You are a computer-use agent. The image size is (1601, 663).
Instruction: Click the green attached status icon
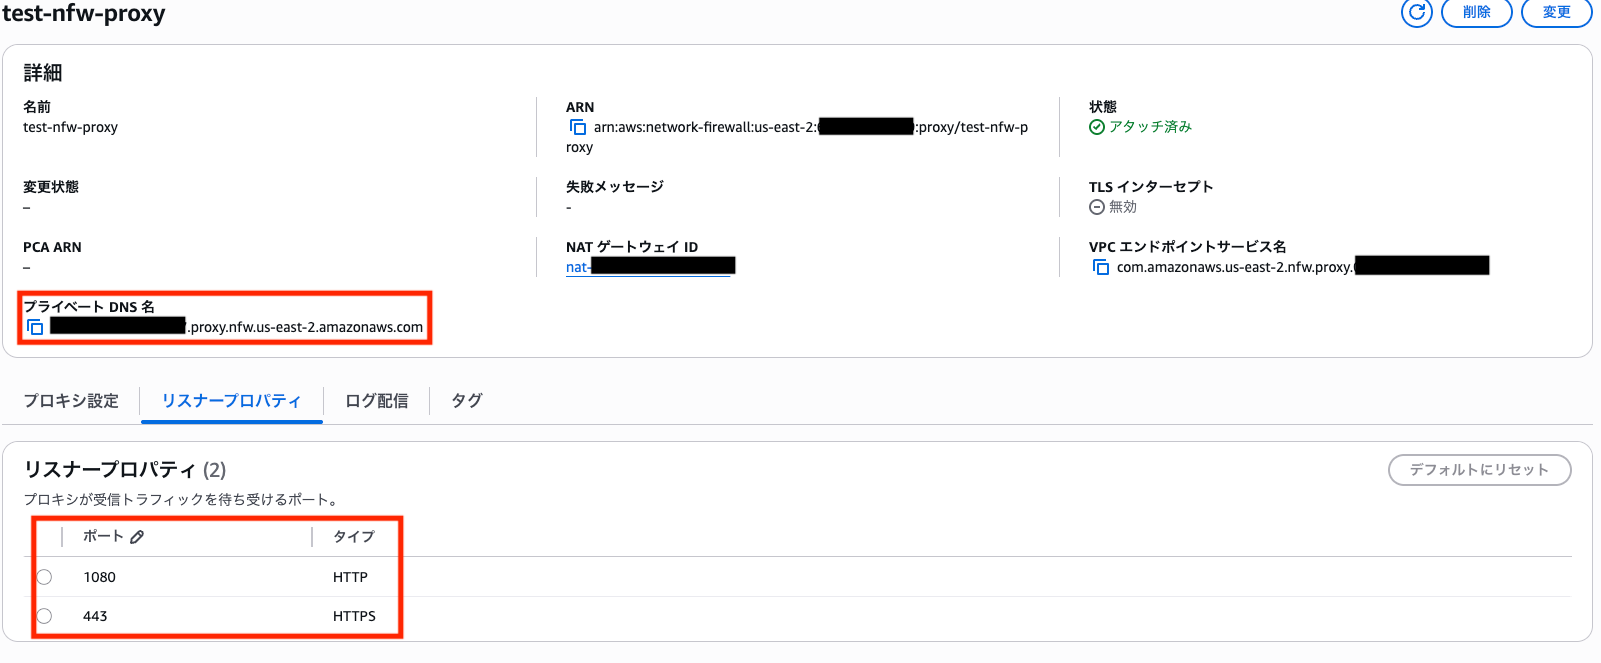(x=1097, y=127)
